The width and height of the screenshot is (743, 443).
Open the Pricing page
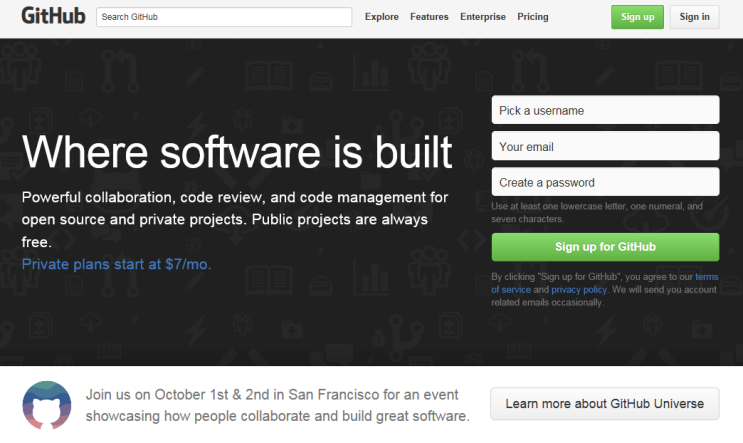click(533, 17)
